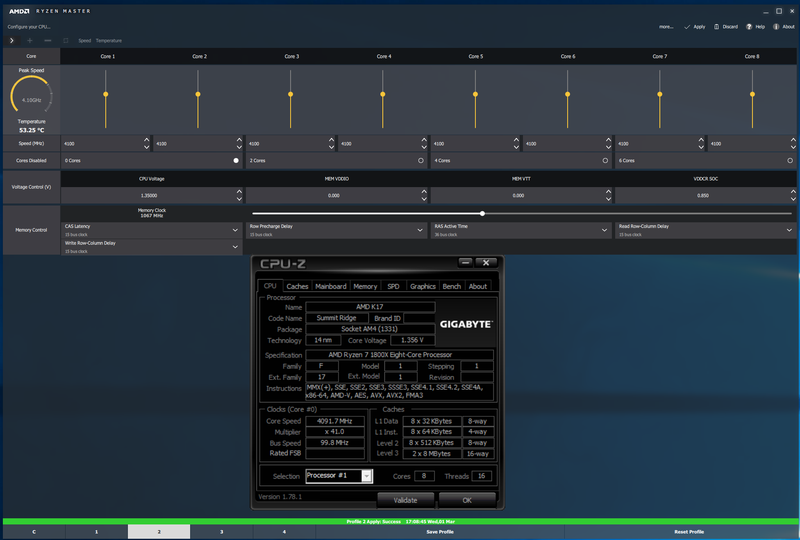Click Save Profile button

(x=440, y=532)
